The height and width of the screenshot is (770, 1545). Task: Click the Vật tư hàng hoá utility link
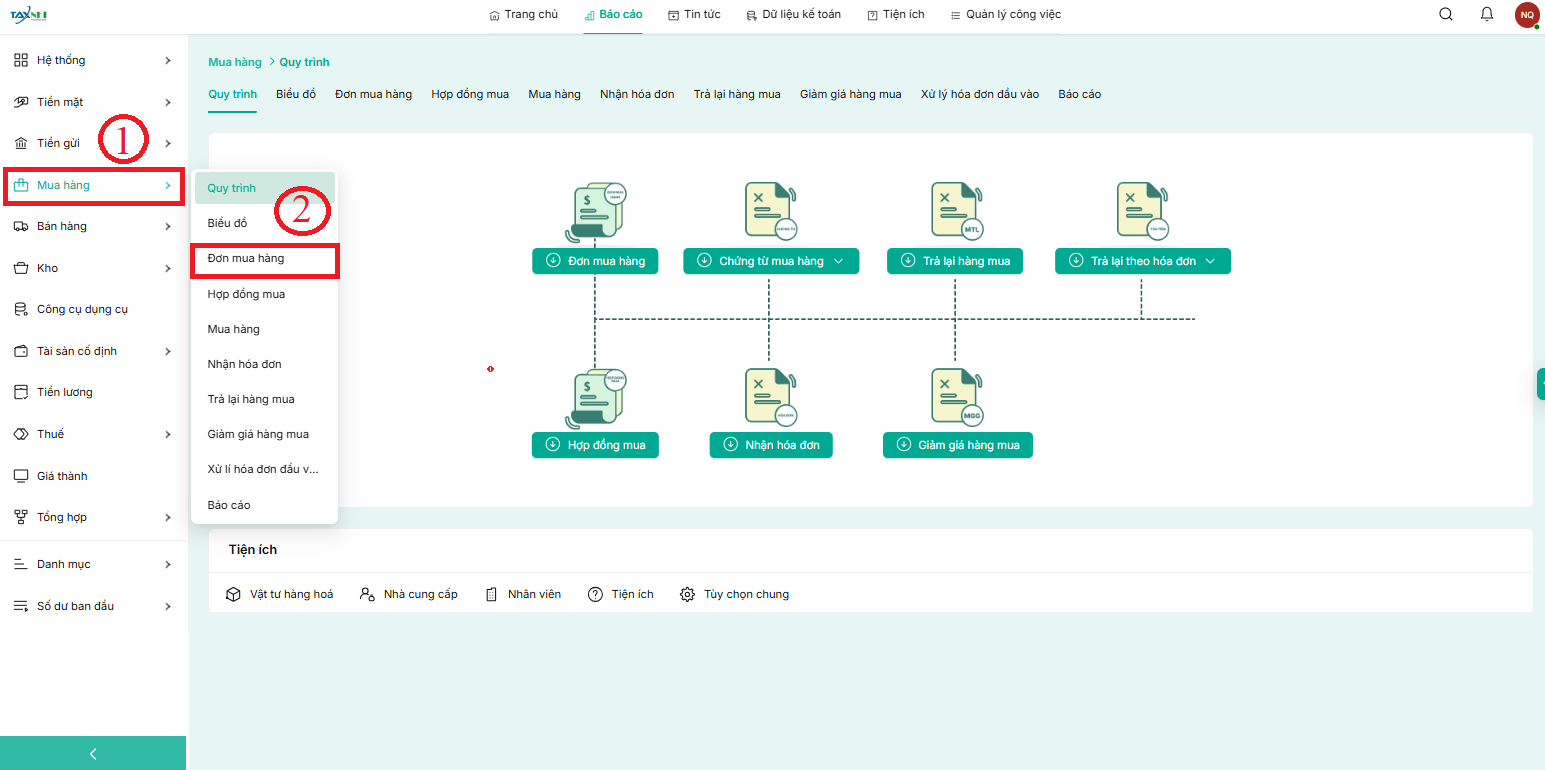(280, 594)
